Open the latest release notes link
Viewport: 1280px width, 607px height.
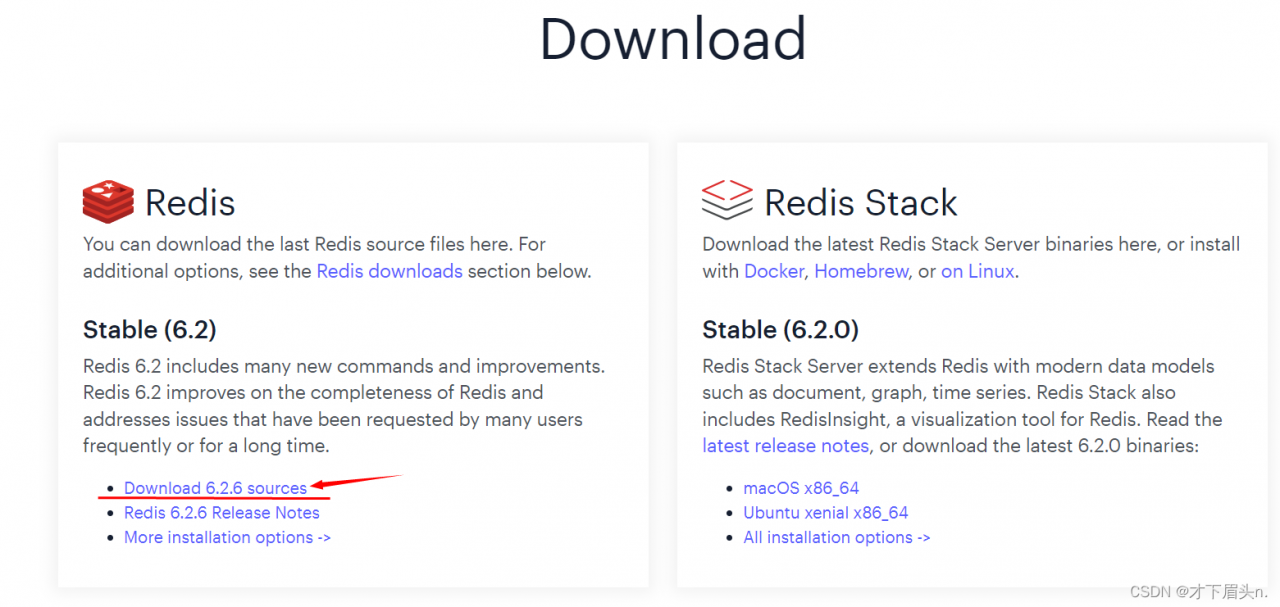click(786, 446)
